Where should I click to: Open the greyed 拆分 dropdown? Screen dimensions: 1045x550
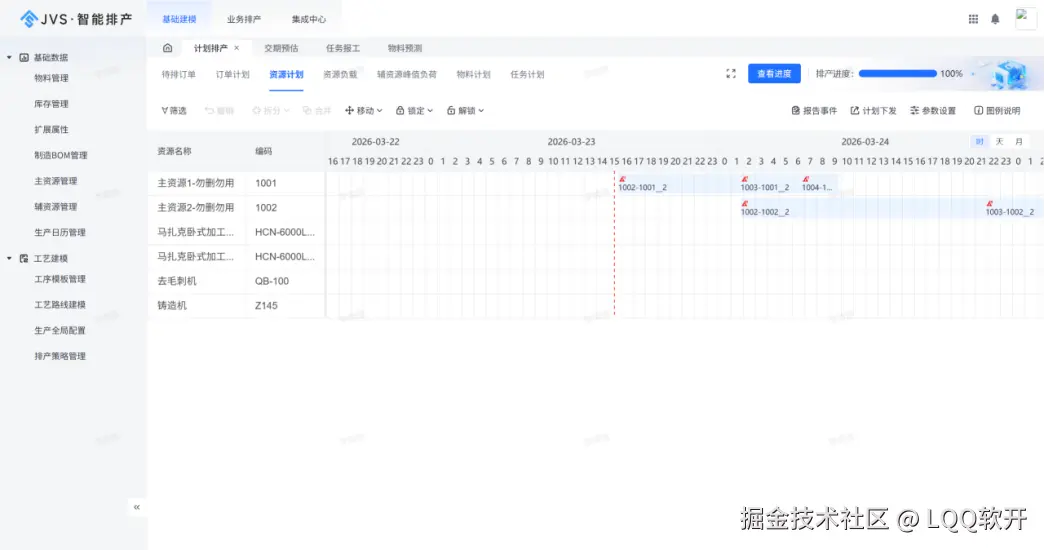pyautogui.click(x=270, y=111)
